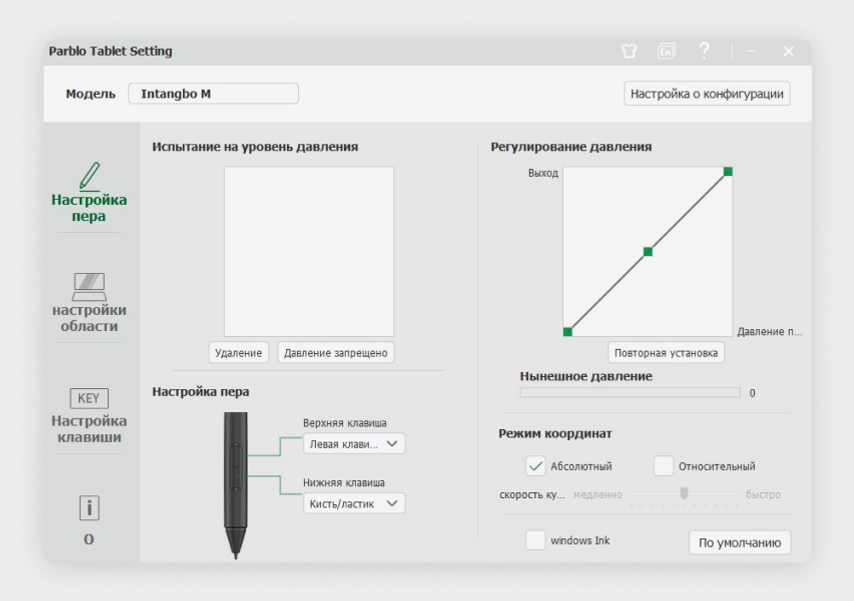Switch to настройки области tab label

(89, 318)
